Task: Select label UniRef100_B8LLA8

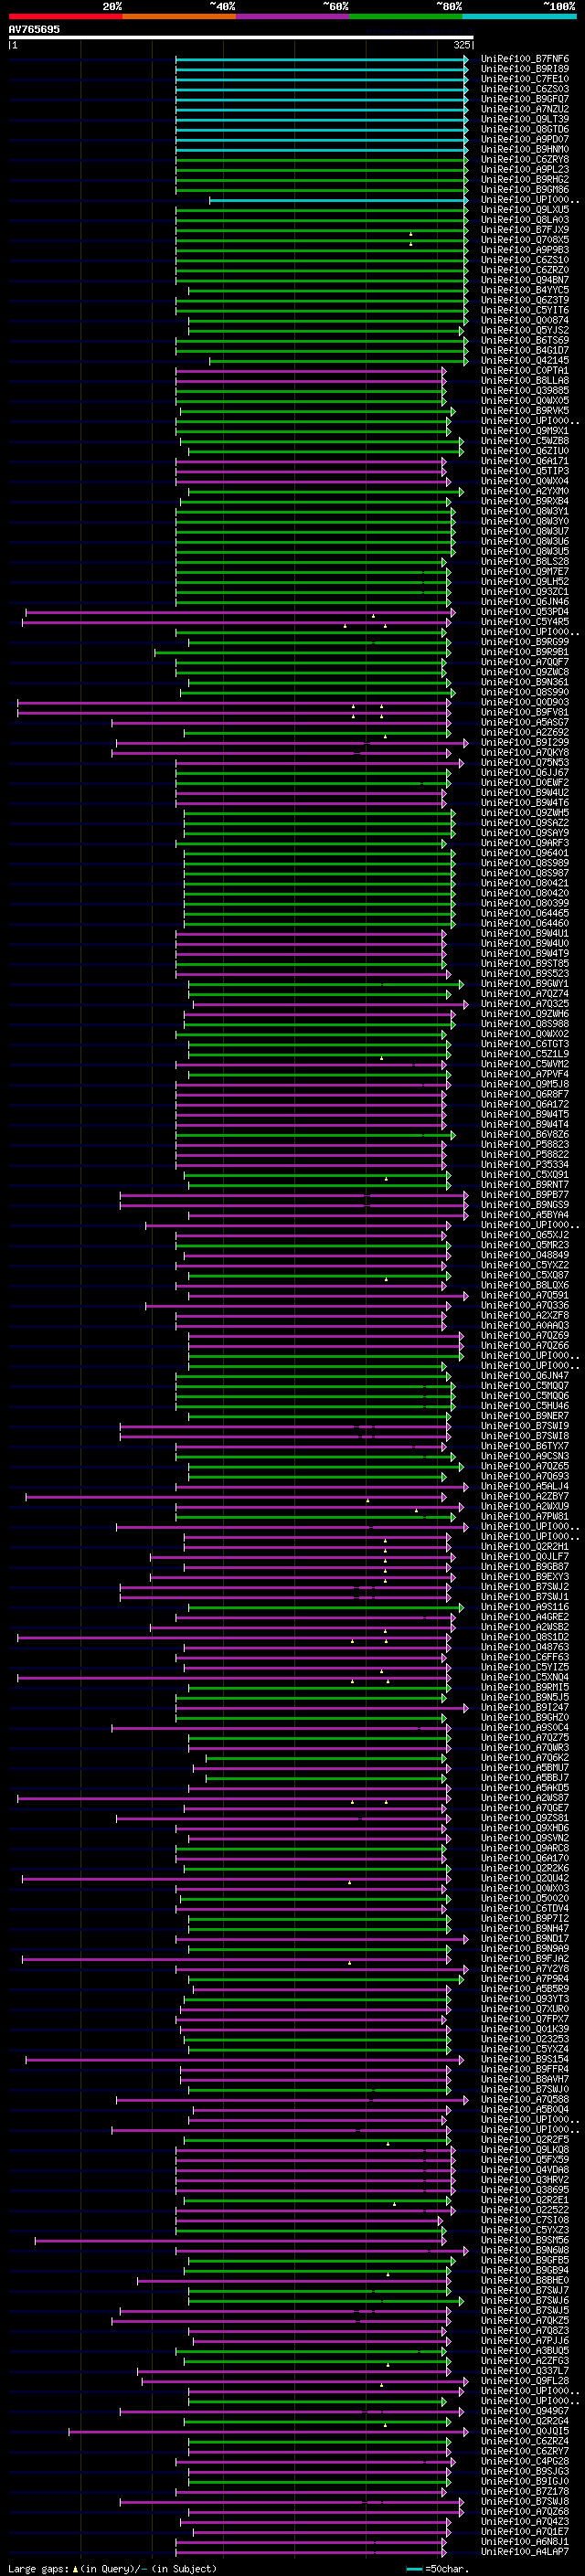Action: [525, 380]
